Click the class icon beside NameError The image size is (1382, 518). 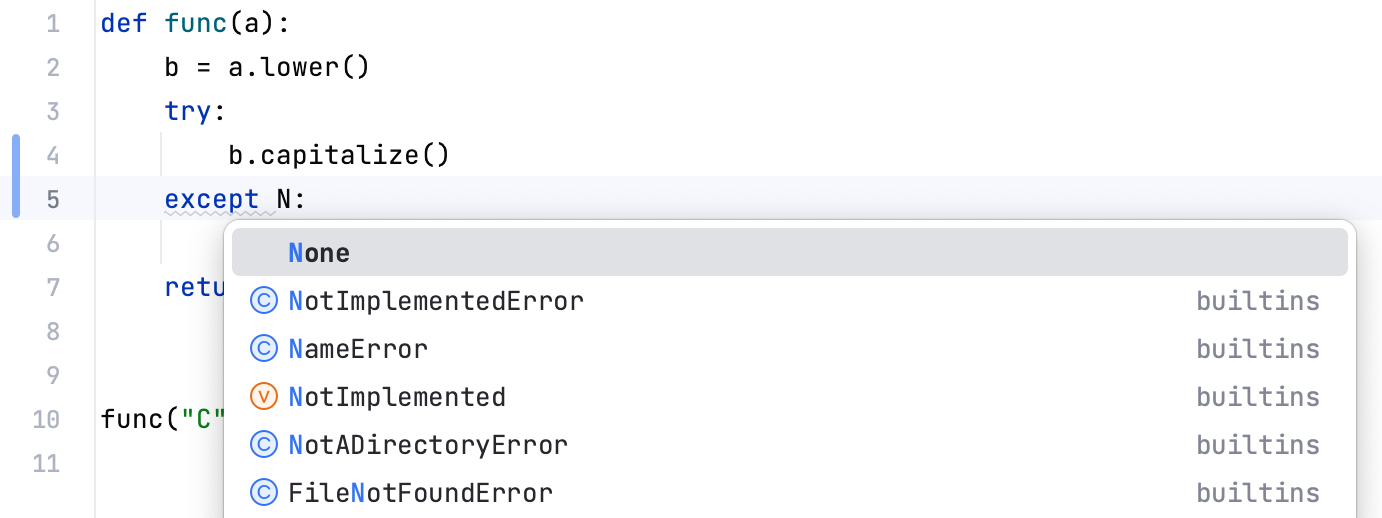pos(263,349)
